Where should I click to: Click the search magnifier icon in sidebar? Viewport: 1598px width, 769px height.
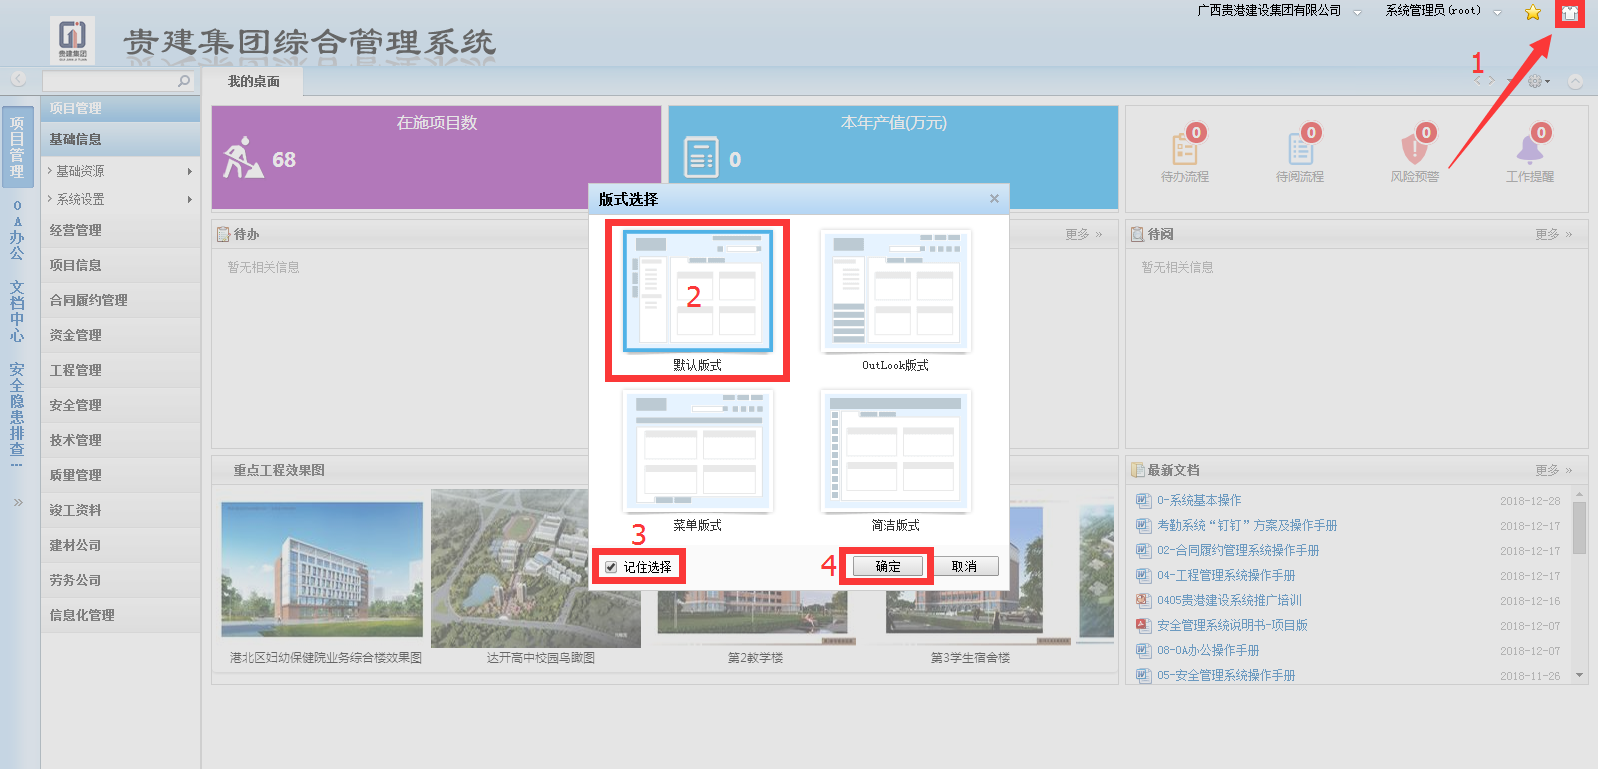[x=184, y=81]
